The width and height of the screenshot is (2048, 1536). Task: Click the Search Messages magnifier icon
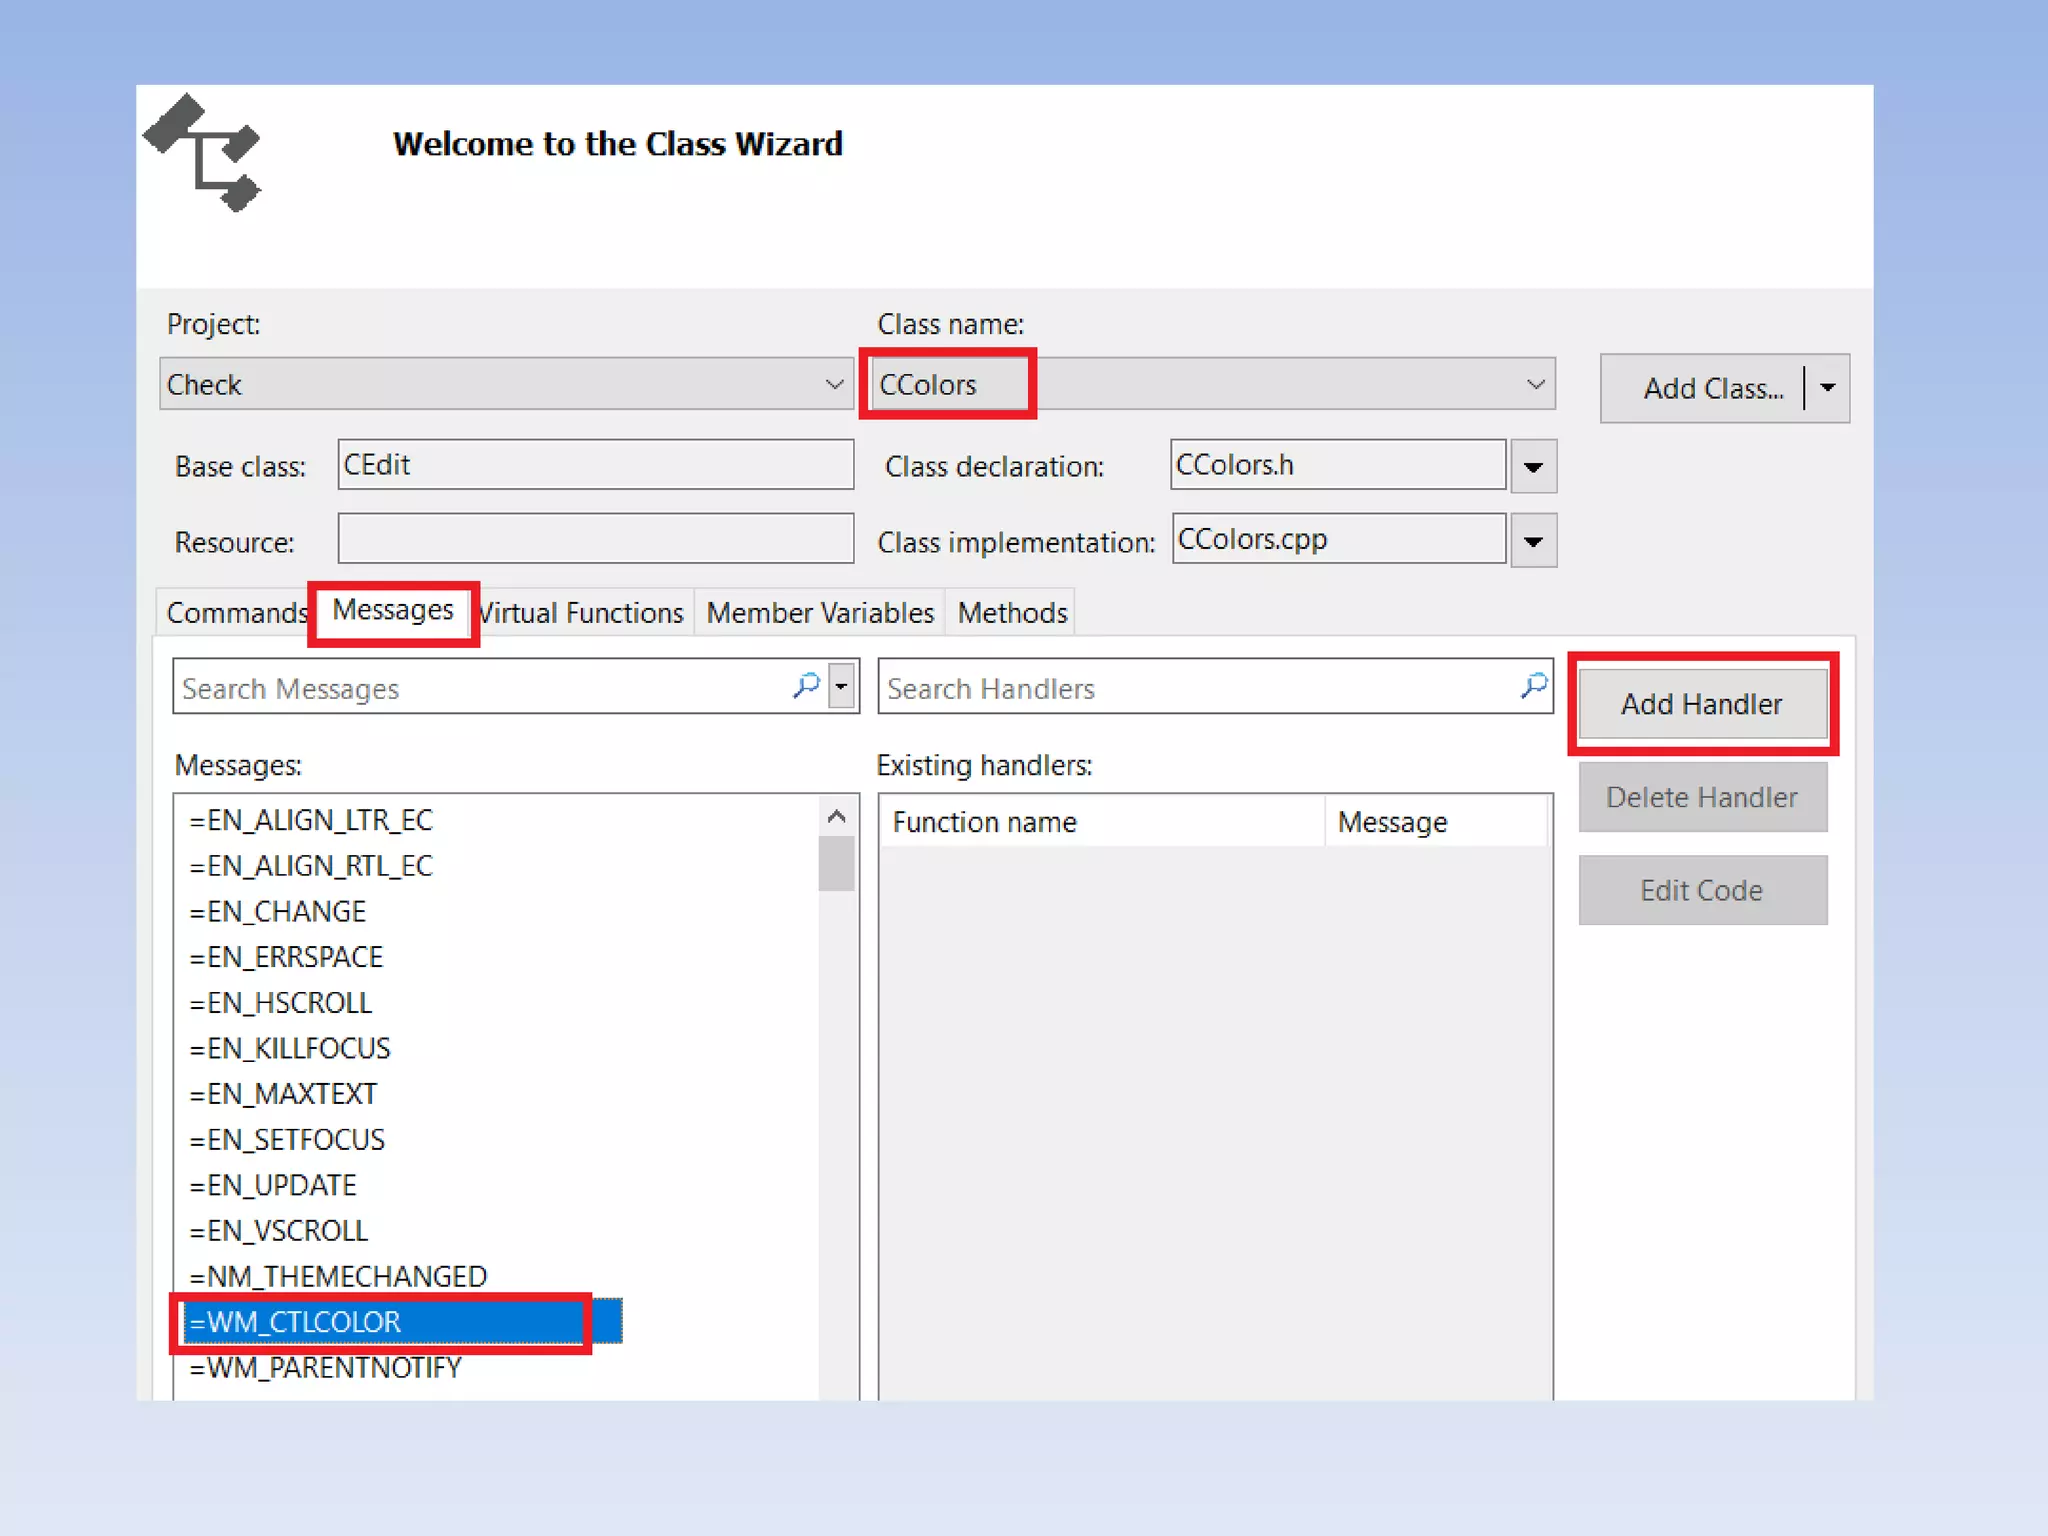coord(806,686)
